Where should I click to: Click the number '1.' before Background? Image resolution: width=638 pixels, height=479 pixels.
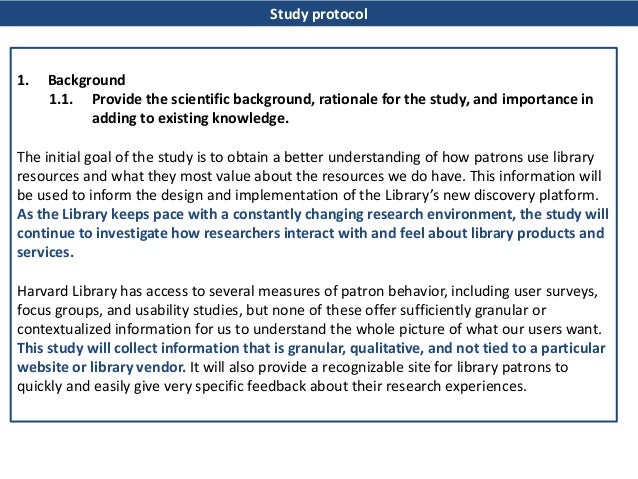[x=23, y=80]
